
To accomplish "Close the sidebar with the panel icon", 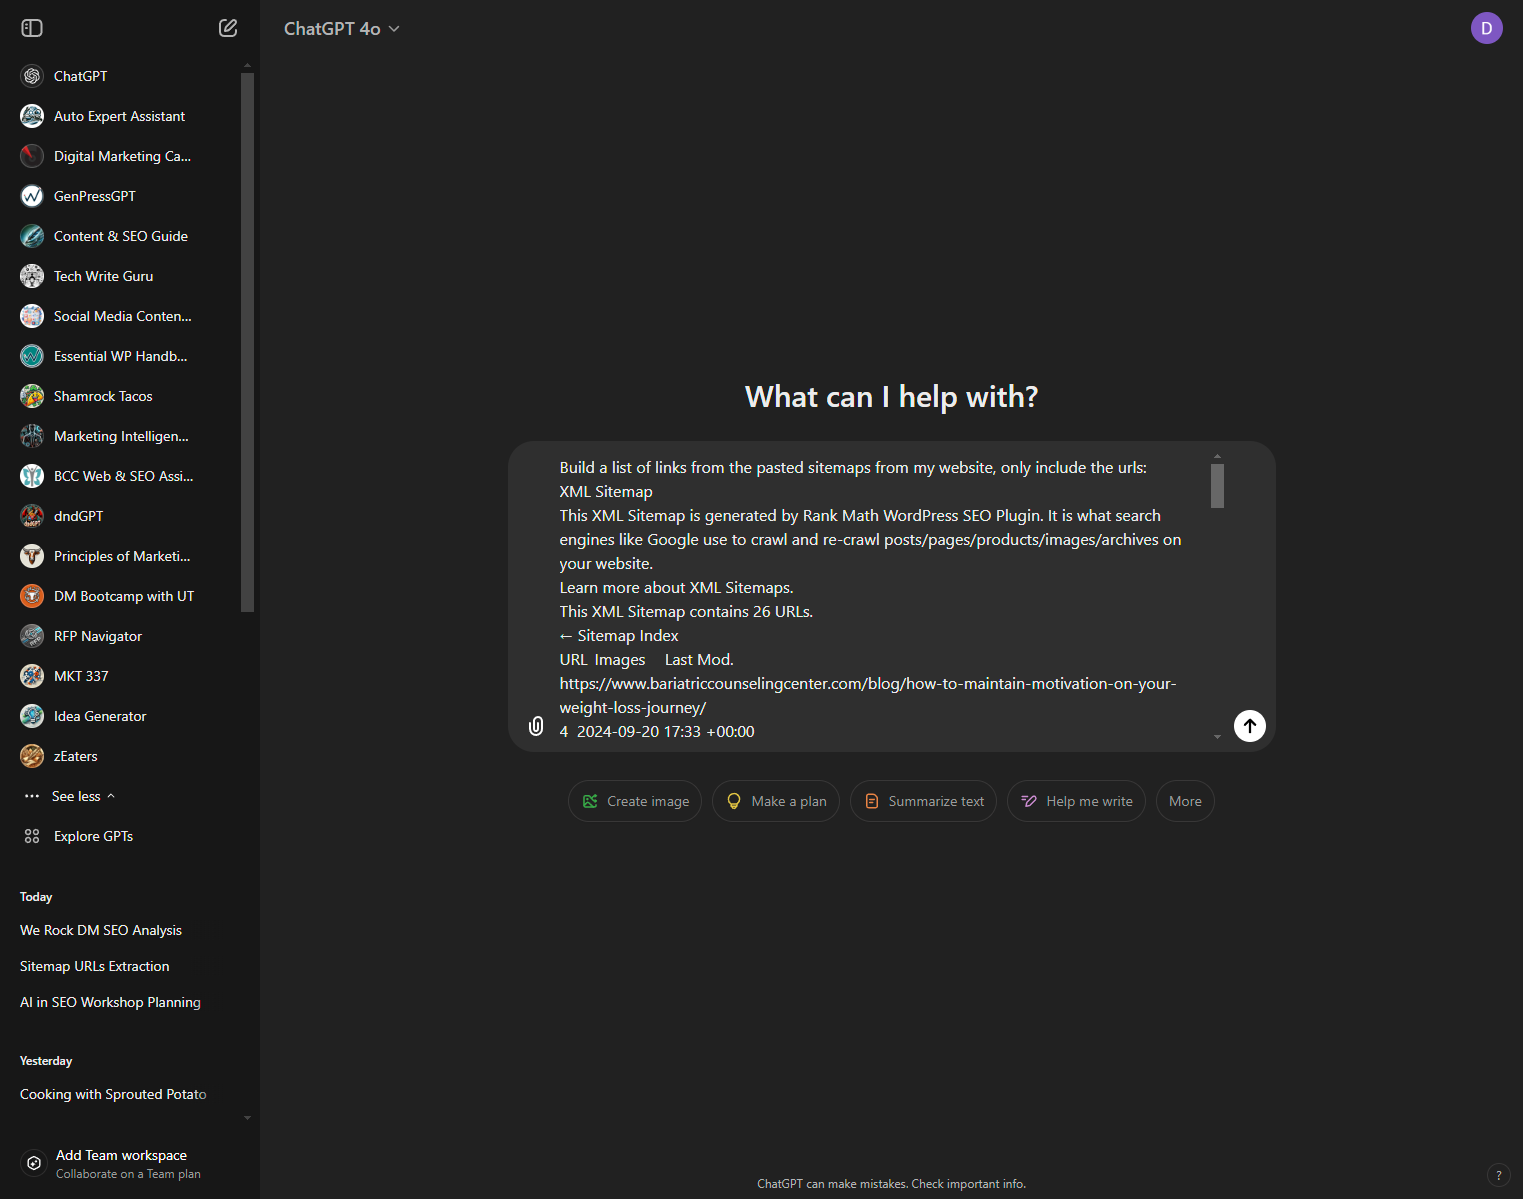I will click(x=32, y=28).
